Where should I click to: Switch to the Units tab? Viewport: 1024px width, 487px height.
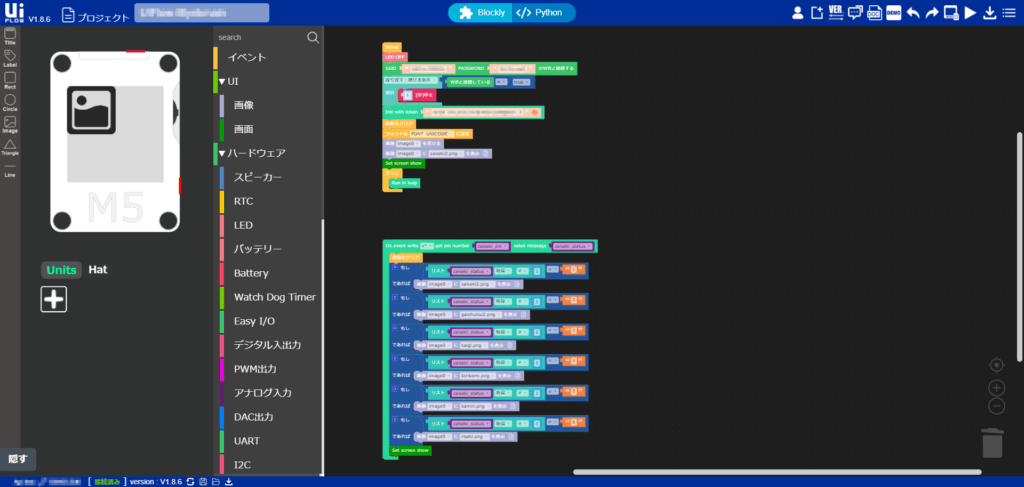pyautogui.click(x=62, y=270)
